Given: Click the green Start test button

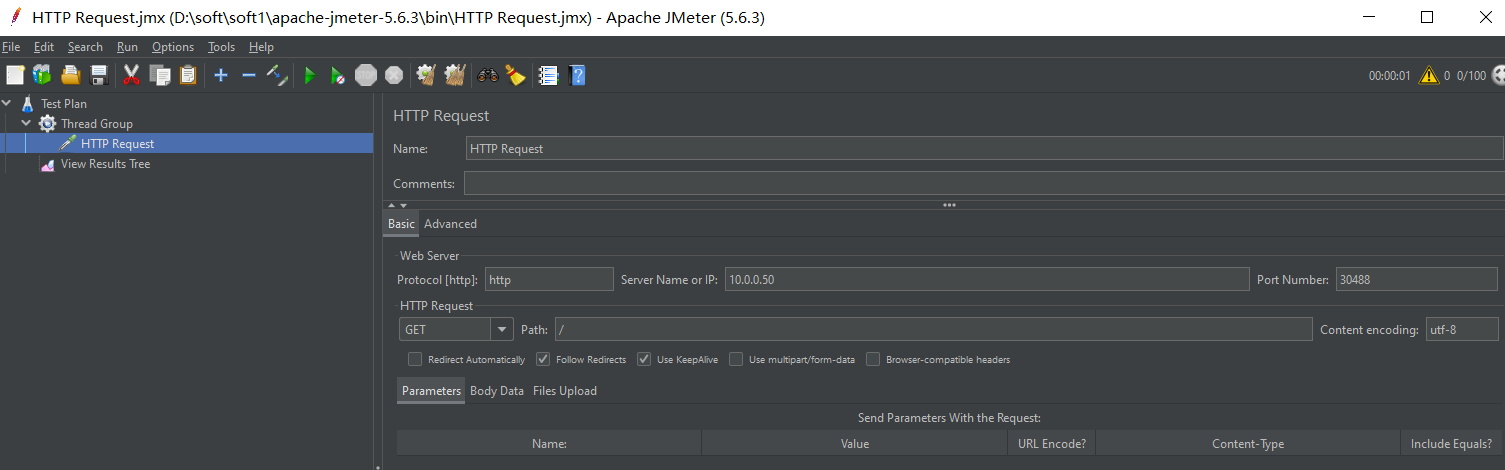Looking at the screenshot, I should (310, 75).
